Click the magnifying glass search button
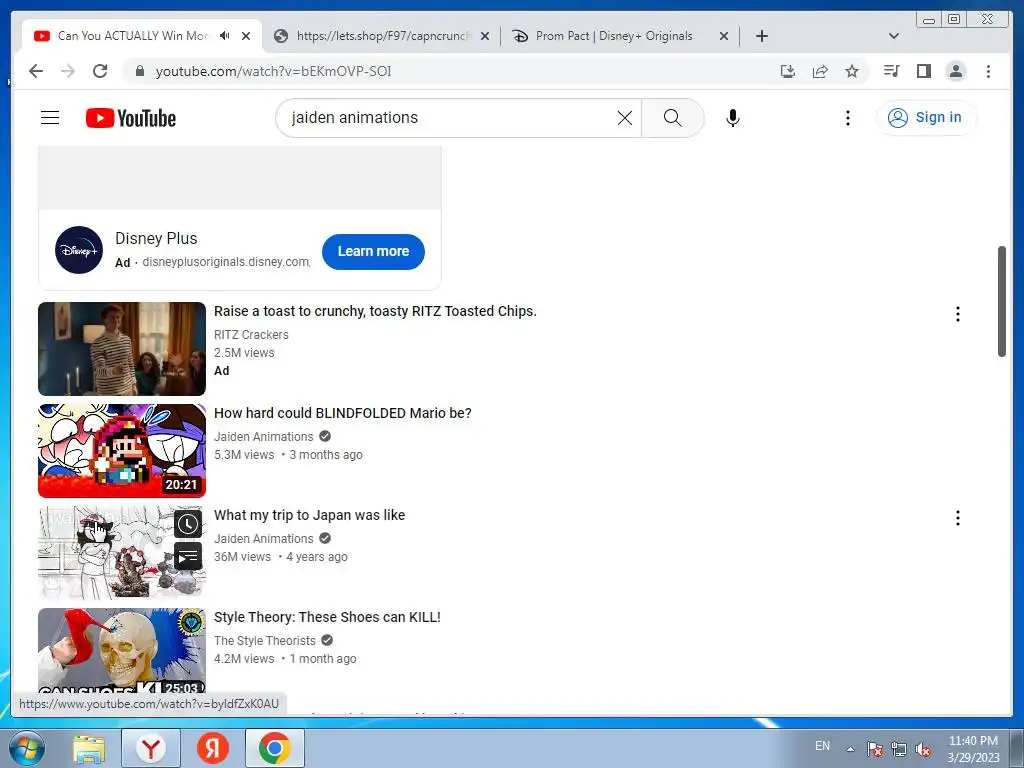This screenshot has height=768, width=1024. point(673,118)
